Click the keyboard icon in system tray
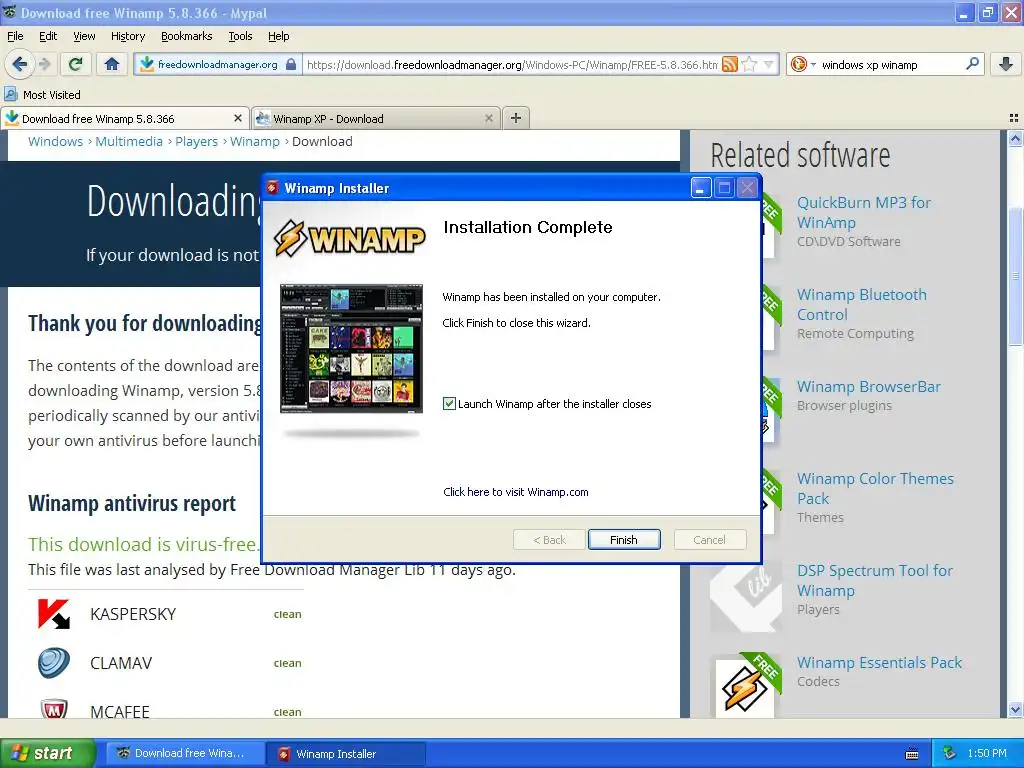Image resolution: width=1024 pixels, height=768 pixels. (x=912, y=754)
